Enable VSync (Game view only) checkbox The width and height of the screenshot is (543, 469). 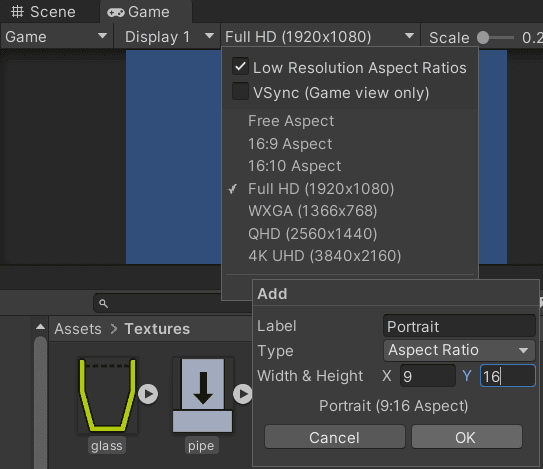point(240,91)
